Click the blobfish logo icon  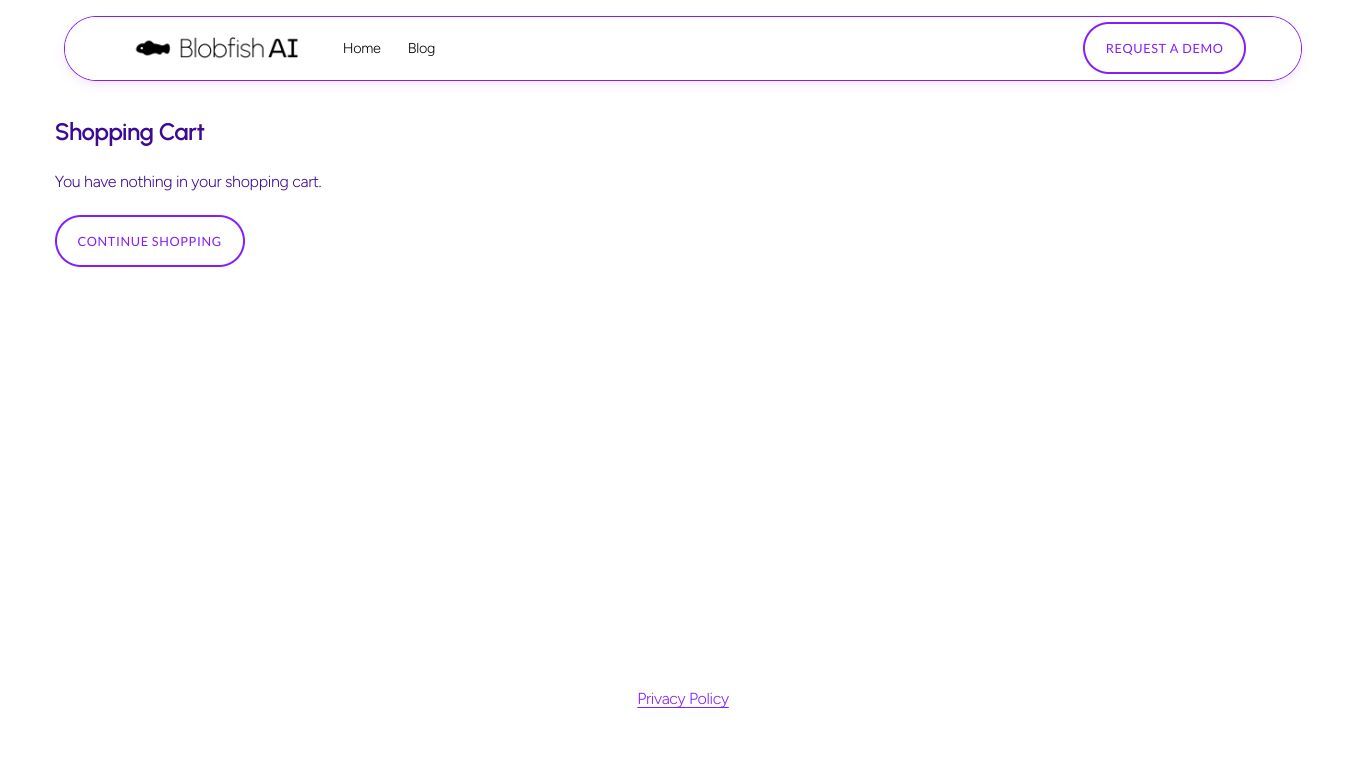(153, 48)
